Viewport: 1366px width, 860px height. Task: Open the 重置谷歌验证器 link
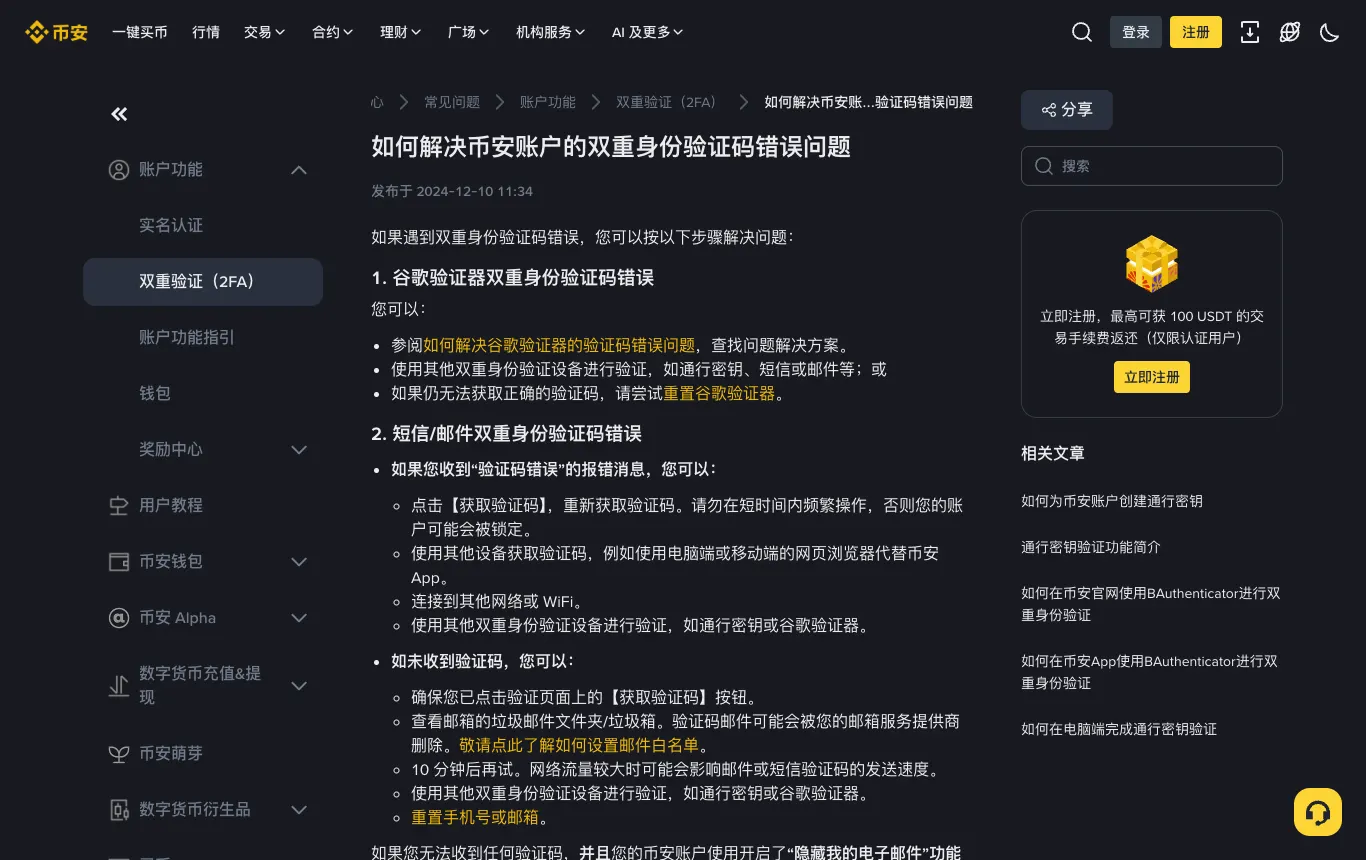click(719, 394)
